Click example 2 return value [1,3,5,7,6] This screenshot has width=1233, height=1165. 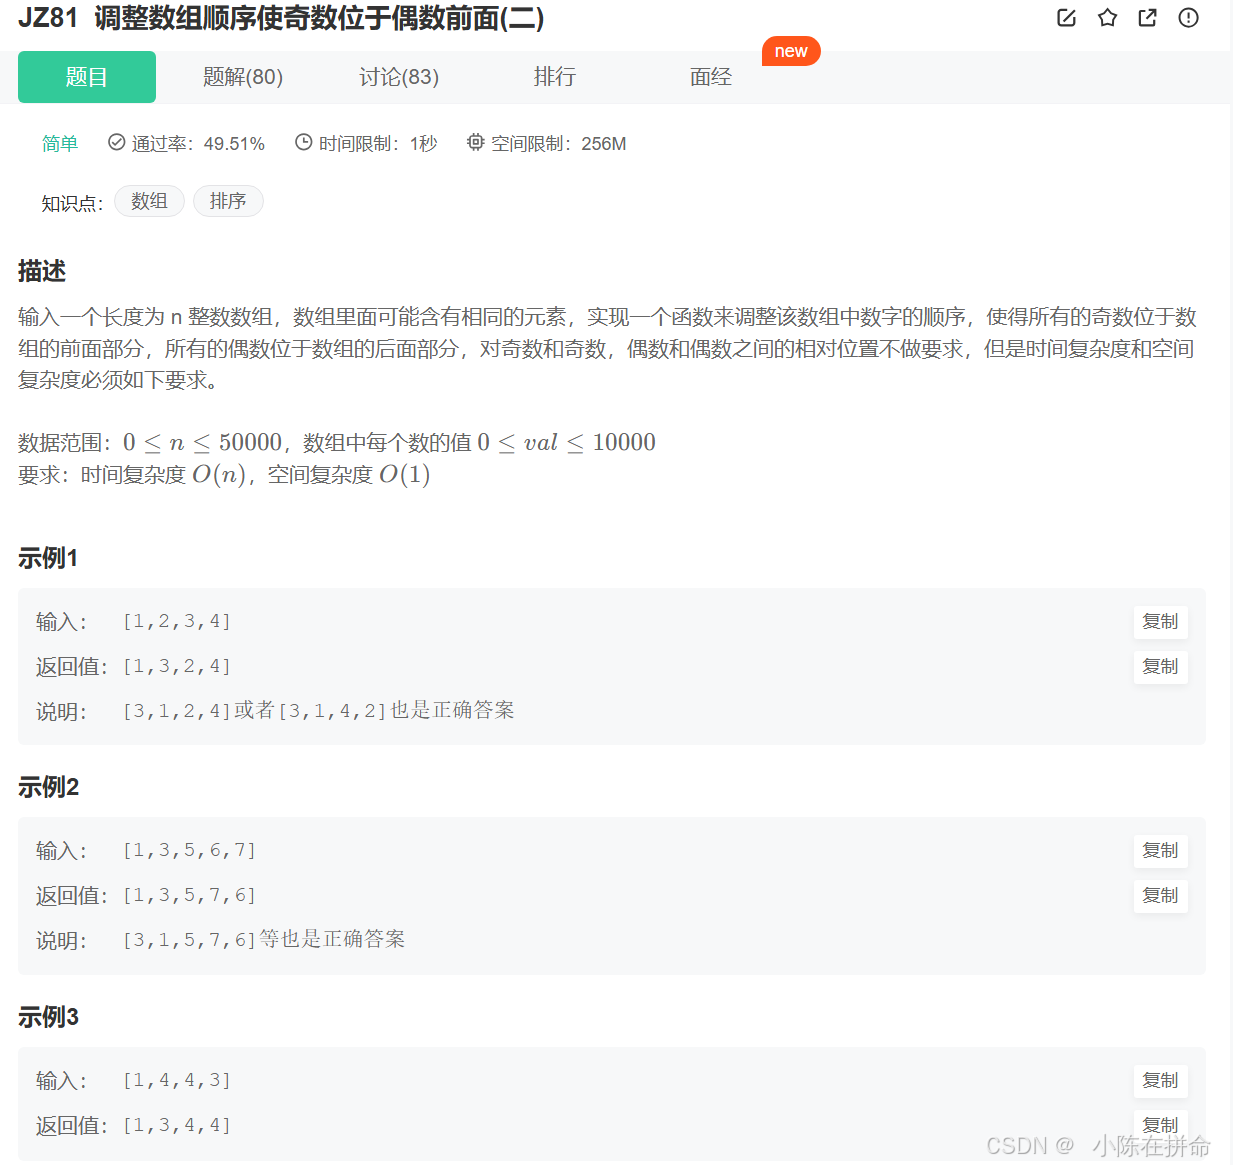coord(189,895)
